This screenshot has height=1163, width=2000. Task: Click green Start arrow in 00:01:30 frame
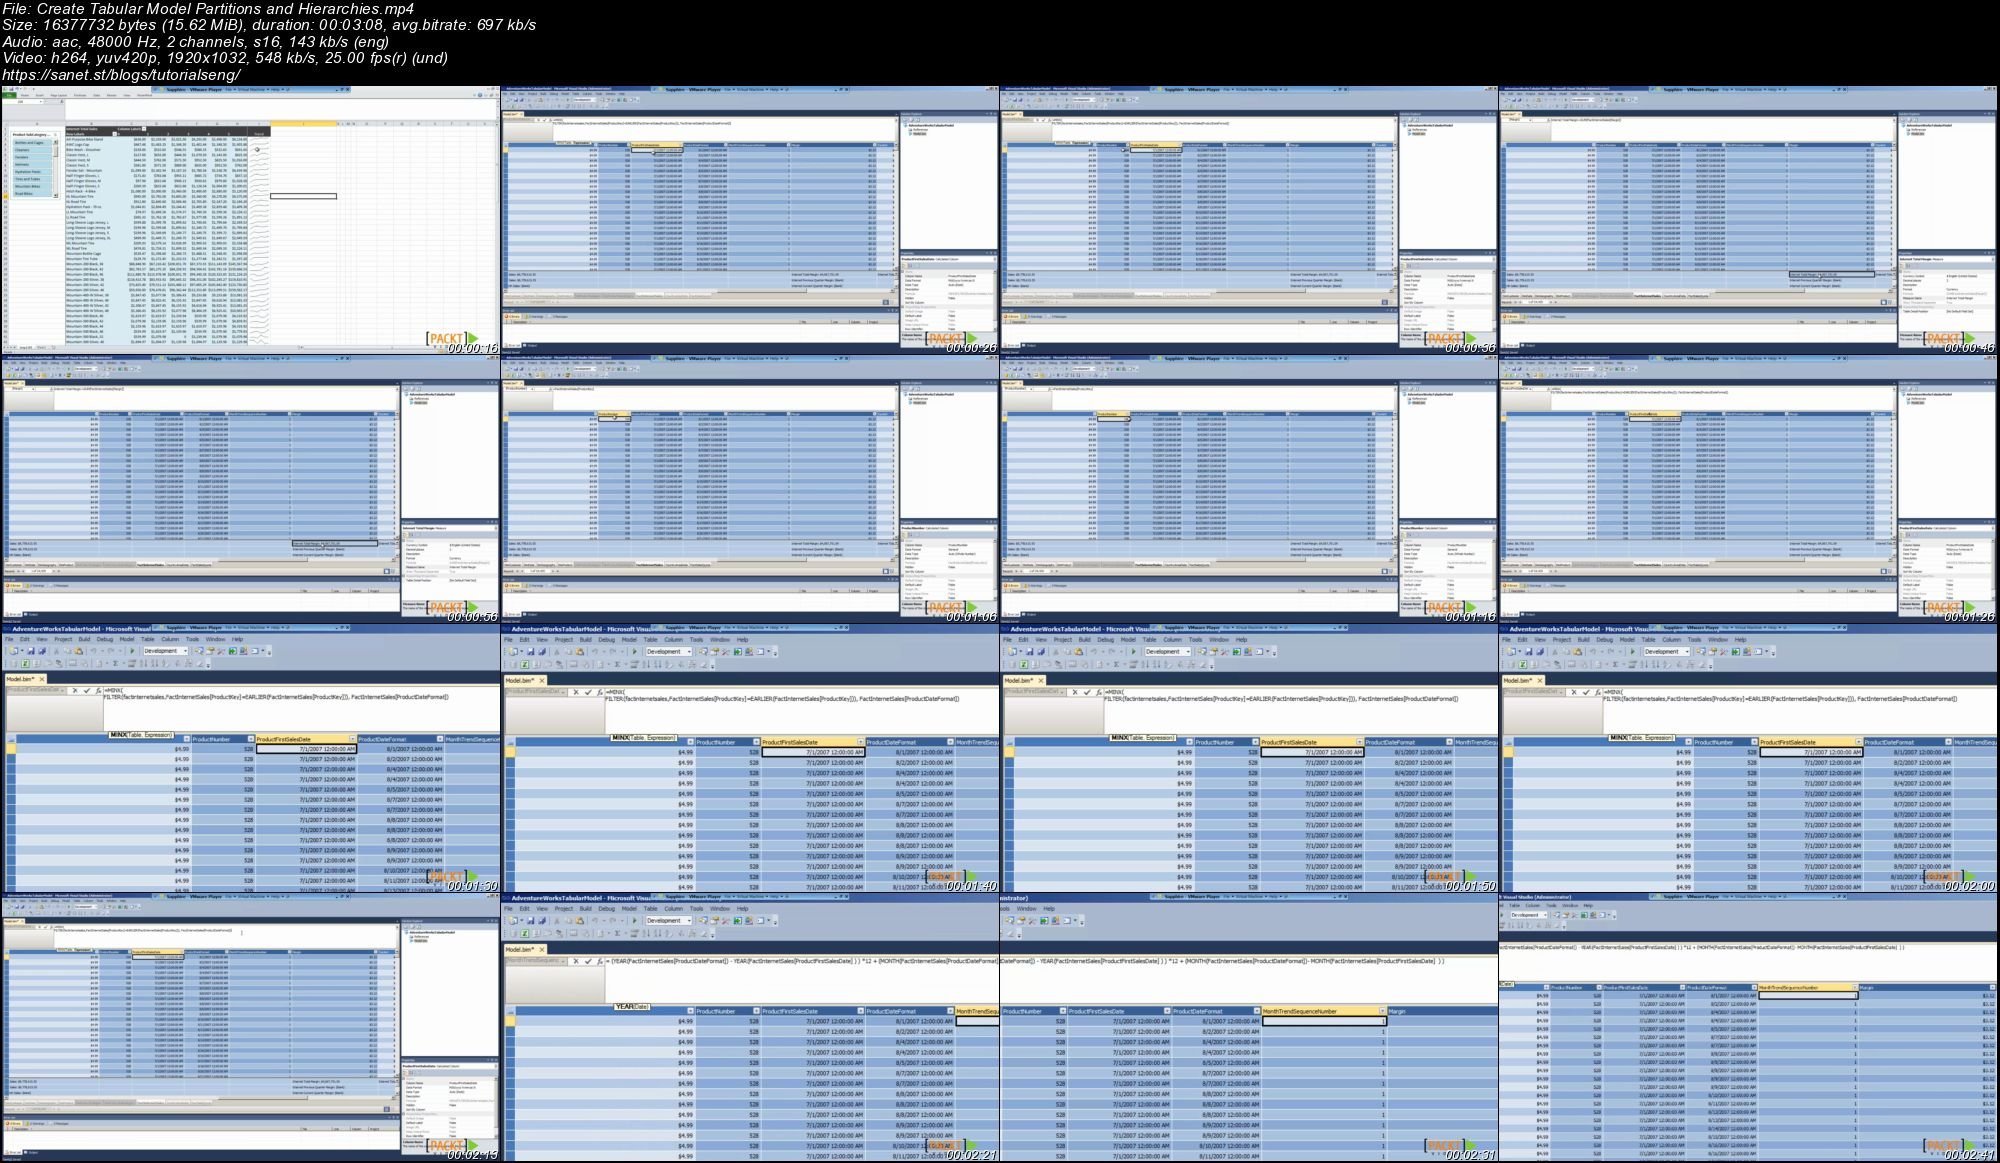(x=132, y=651)
